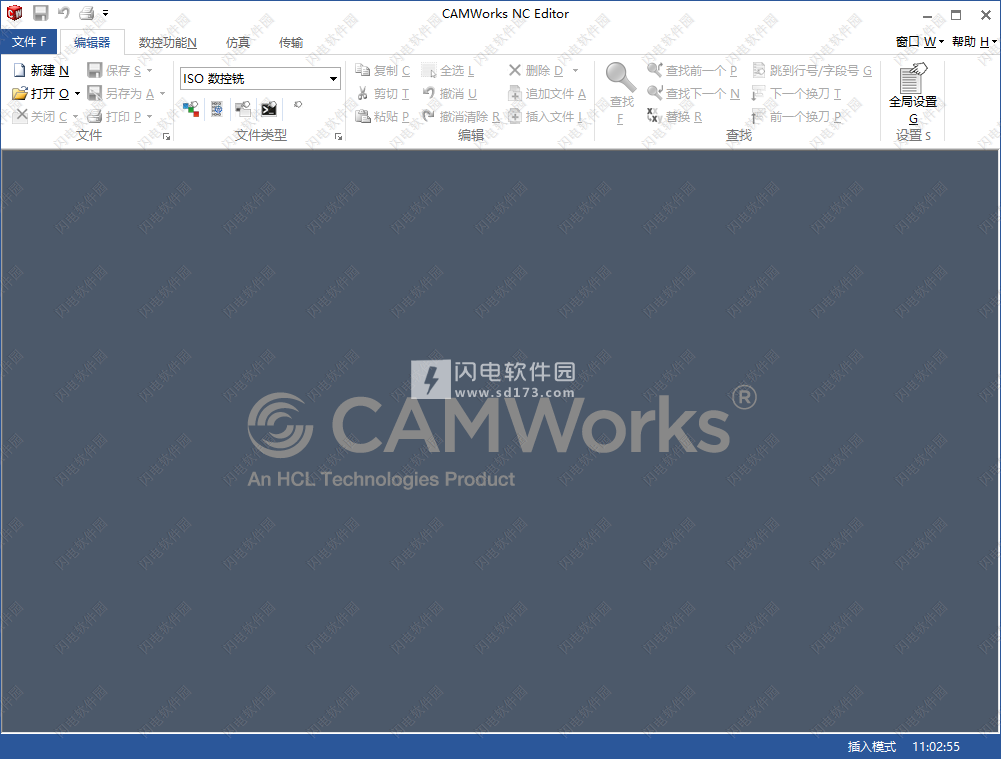1001x759 pixels.
Task: Expand the arrow beside 打印 P
Action: [x=149, y=117]
